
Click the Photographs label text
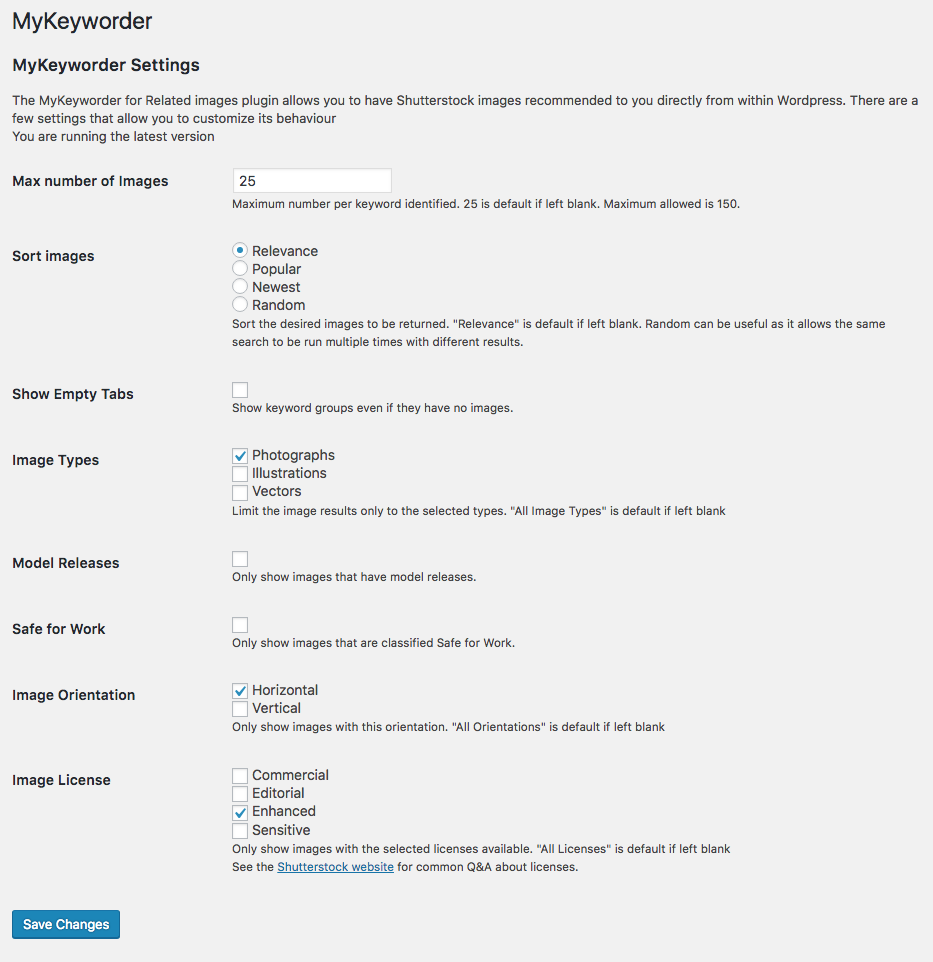click(x=293, y=455)
